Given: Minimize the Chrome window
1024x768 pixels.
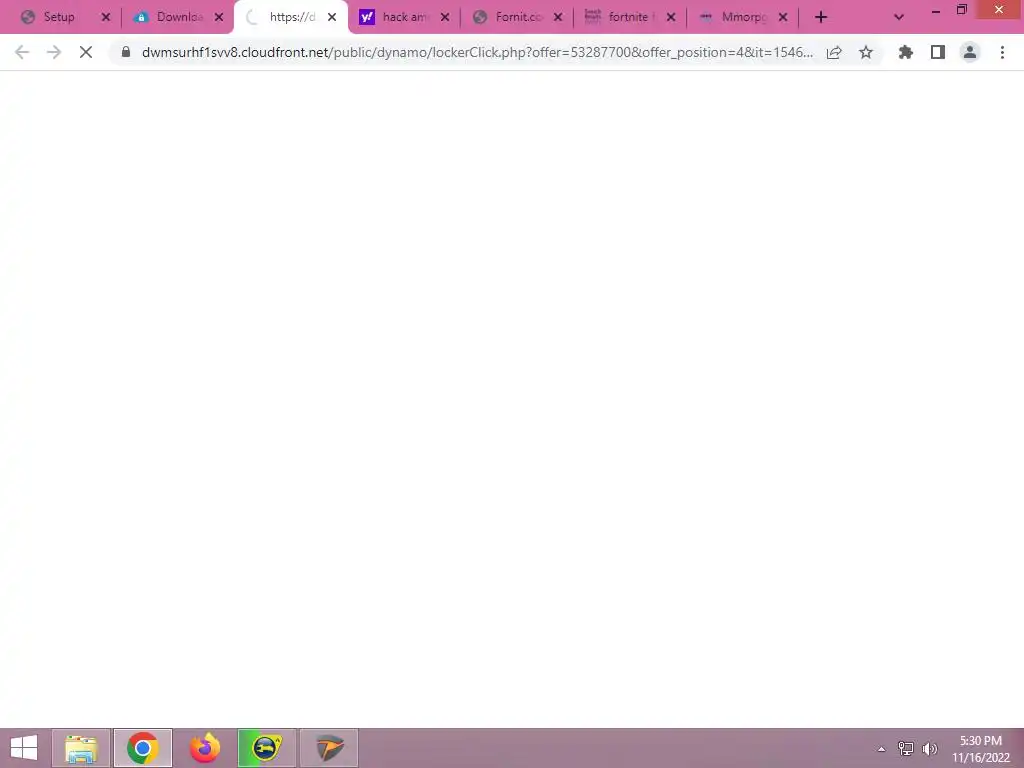Looking at the screenshot, I should point(936,10).
